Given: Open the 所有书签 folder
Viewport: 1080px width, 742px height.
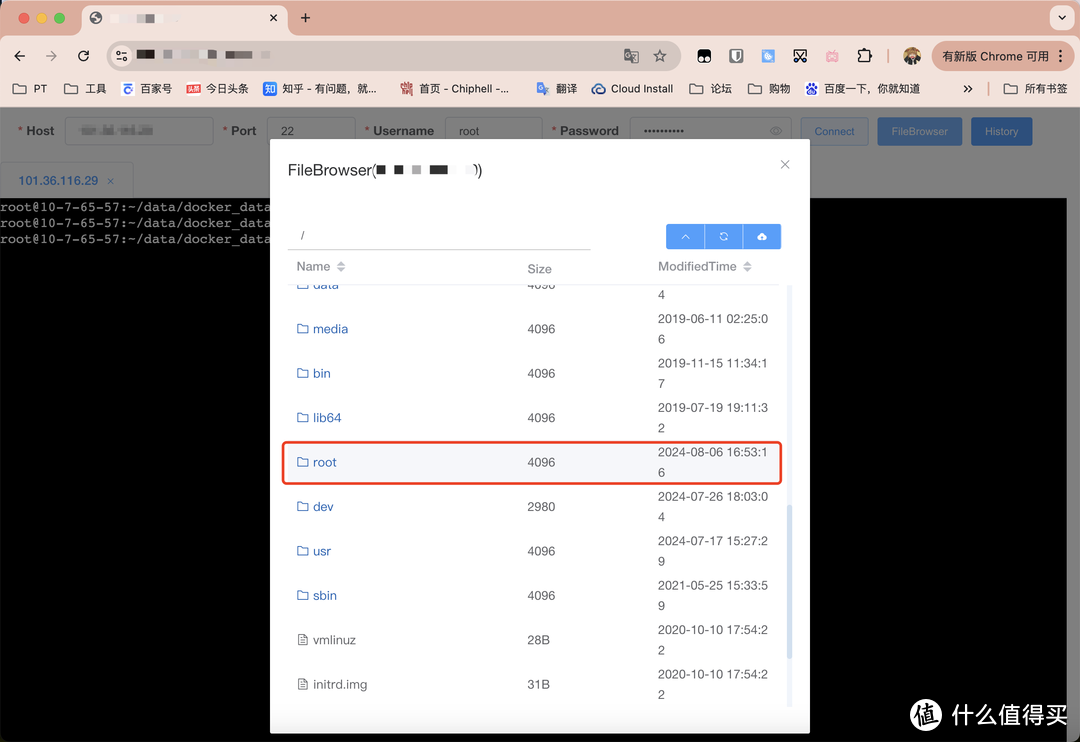Looking at the screenshot, I should point(1035,89).
